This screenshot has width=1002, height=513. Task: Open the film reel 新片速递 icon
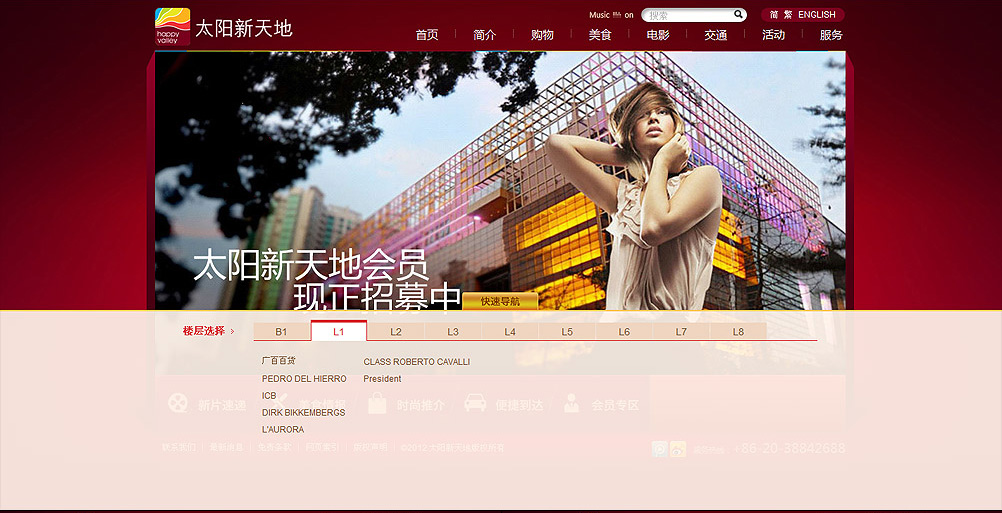178,404
